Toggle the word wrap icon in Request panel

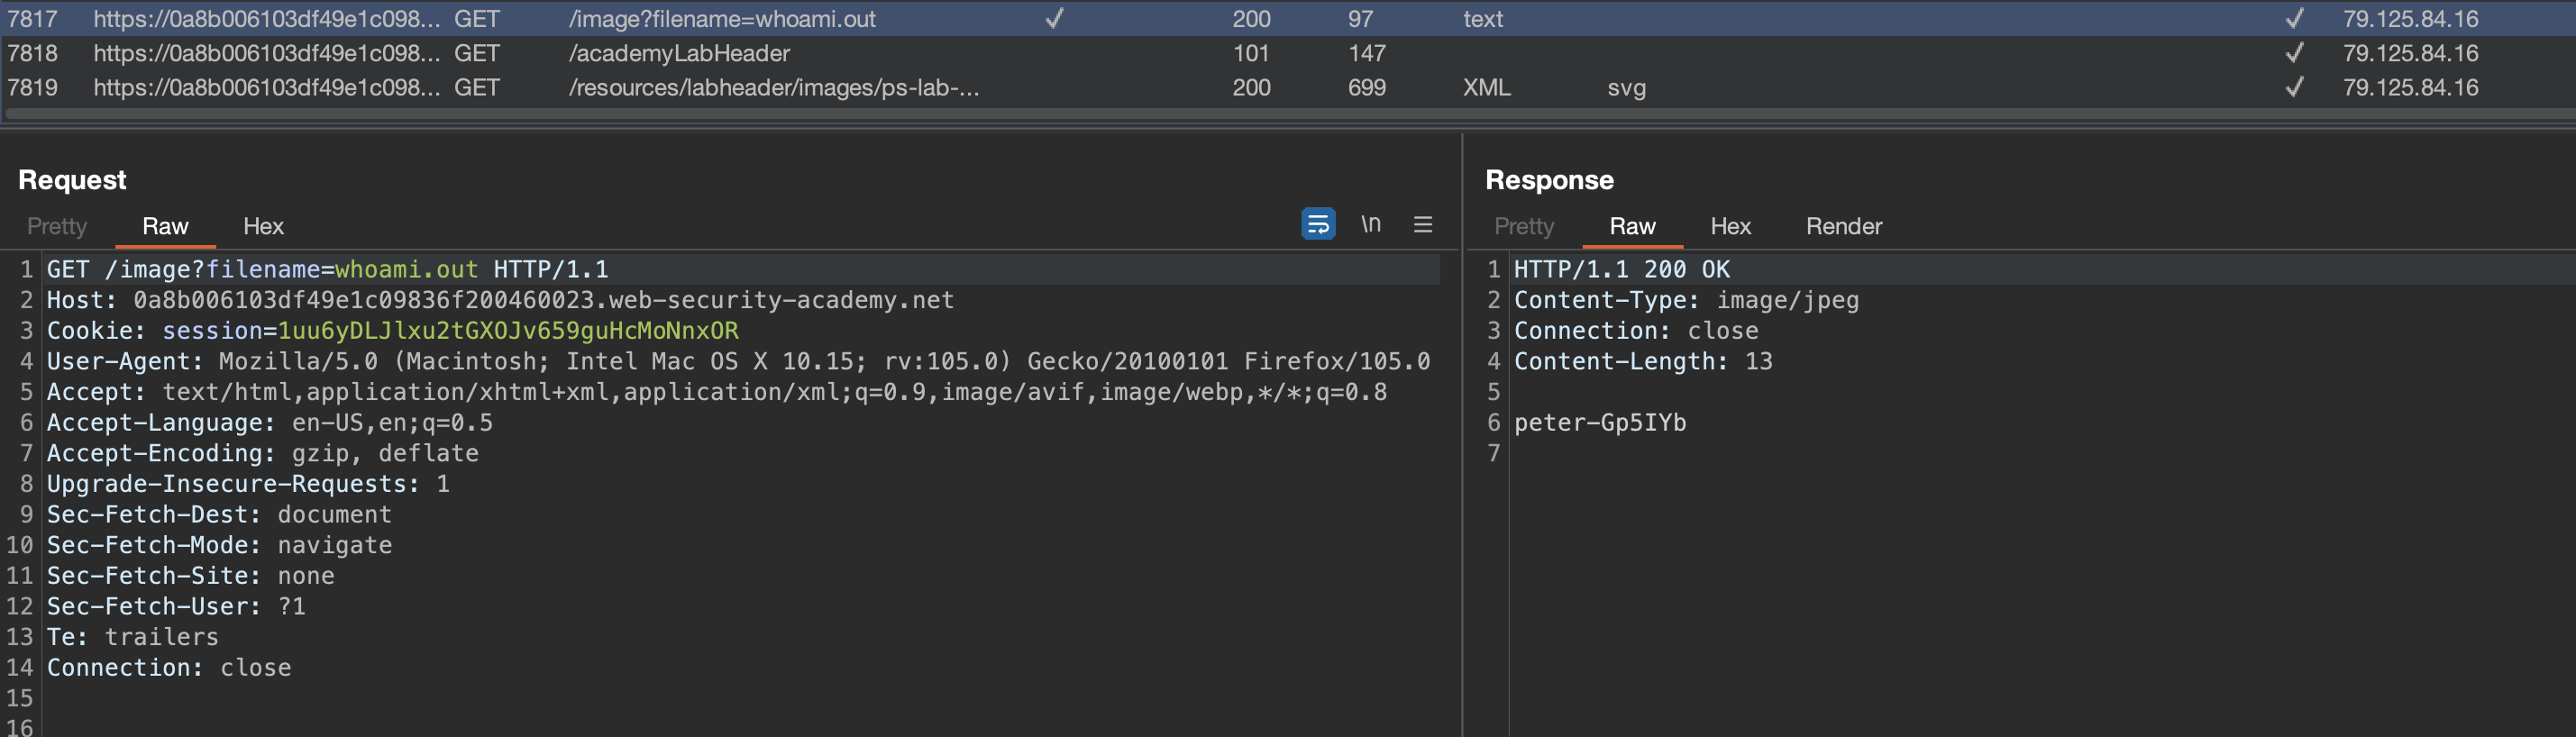[1317, 224]
